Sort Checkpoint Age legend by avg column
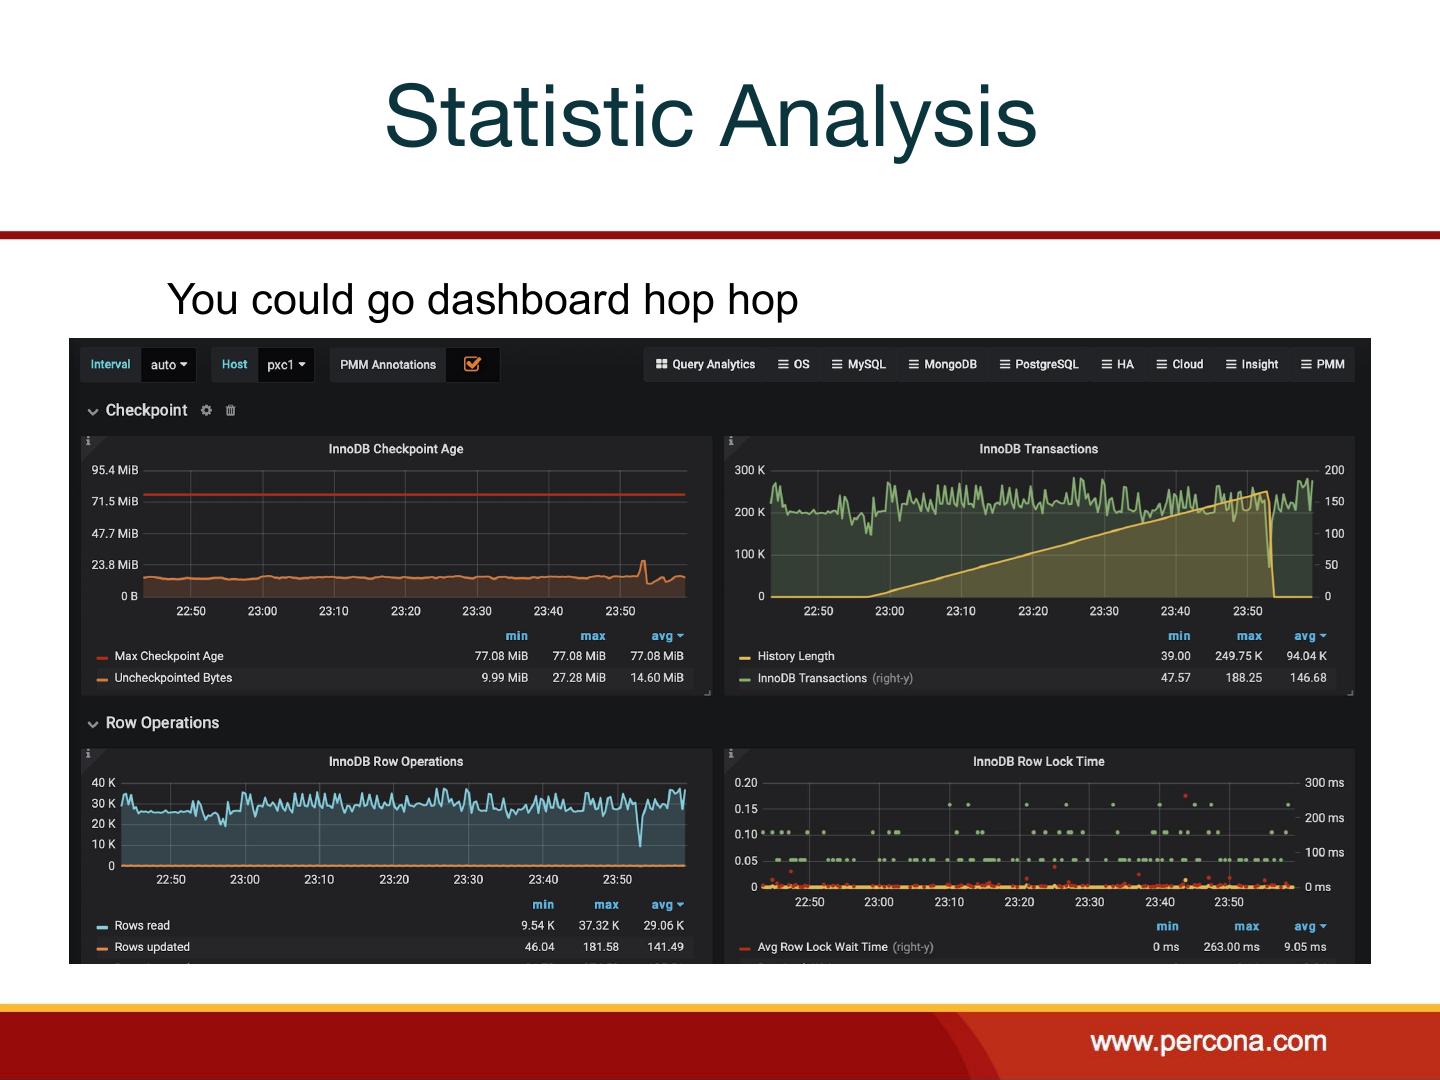Image resolution: width=1440 pixels, height=1080 pixels. click(x=666, y=636)
